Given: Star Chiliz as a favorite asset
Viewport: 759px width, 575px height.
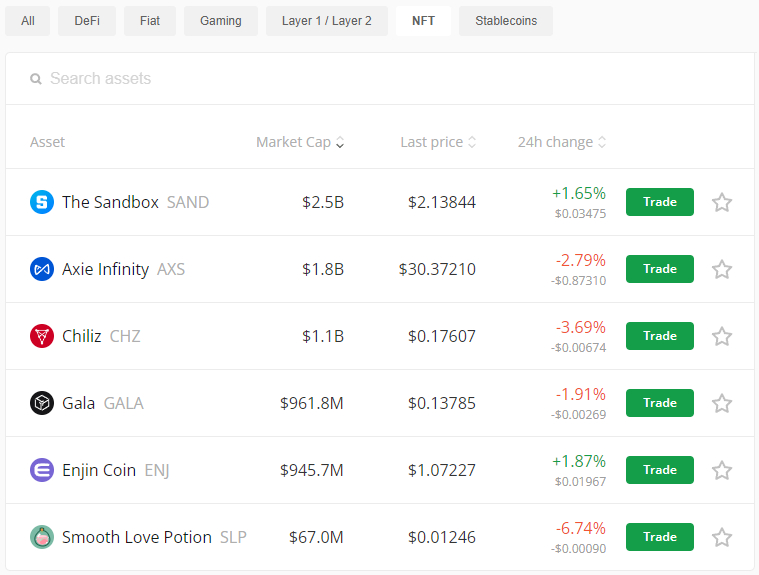Looking at the screenshot, I should point(722,336).
